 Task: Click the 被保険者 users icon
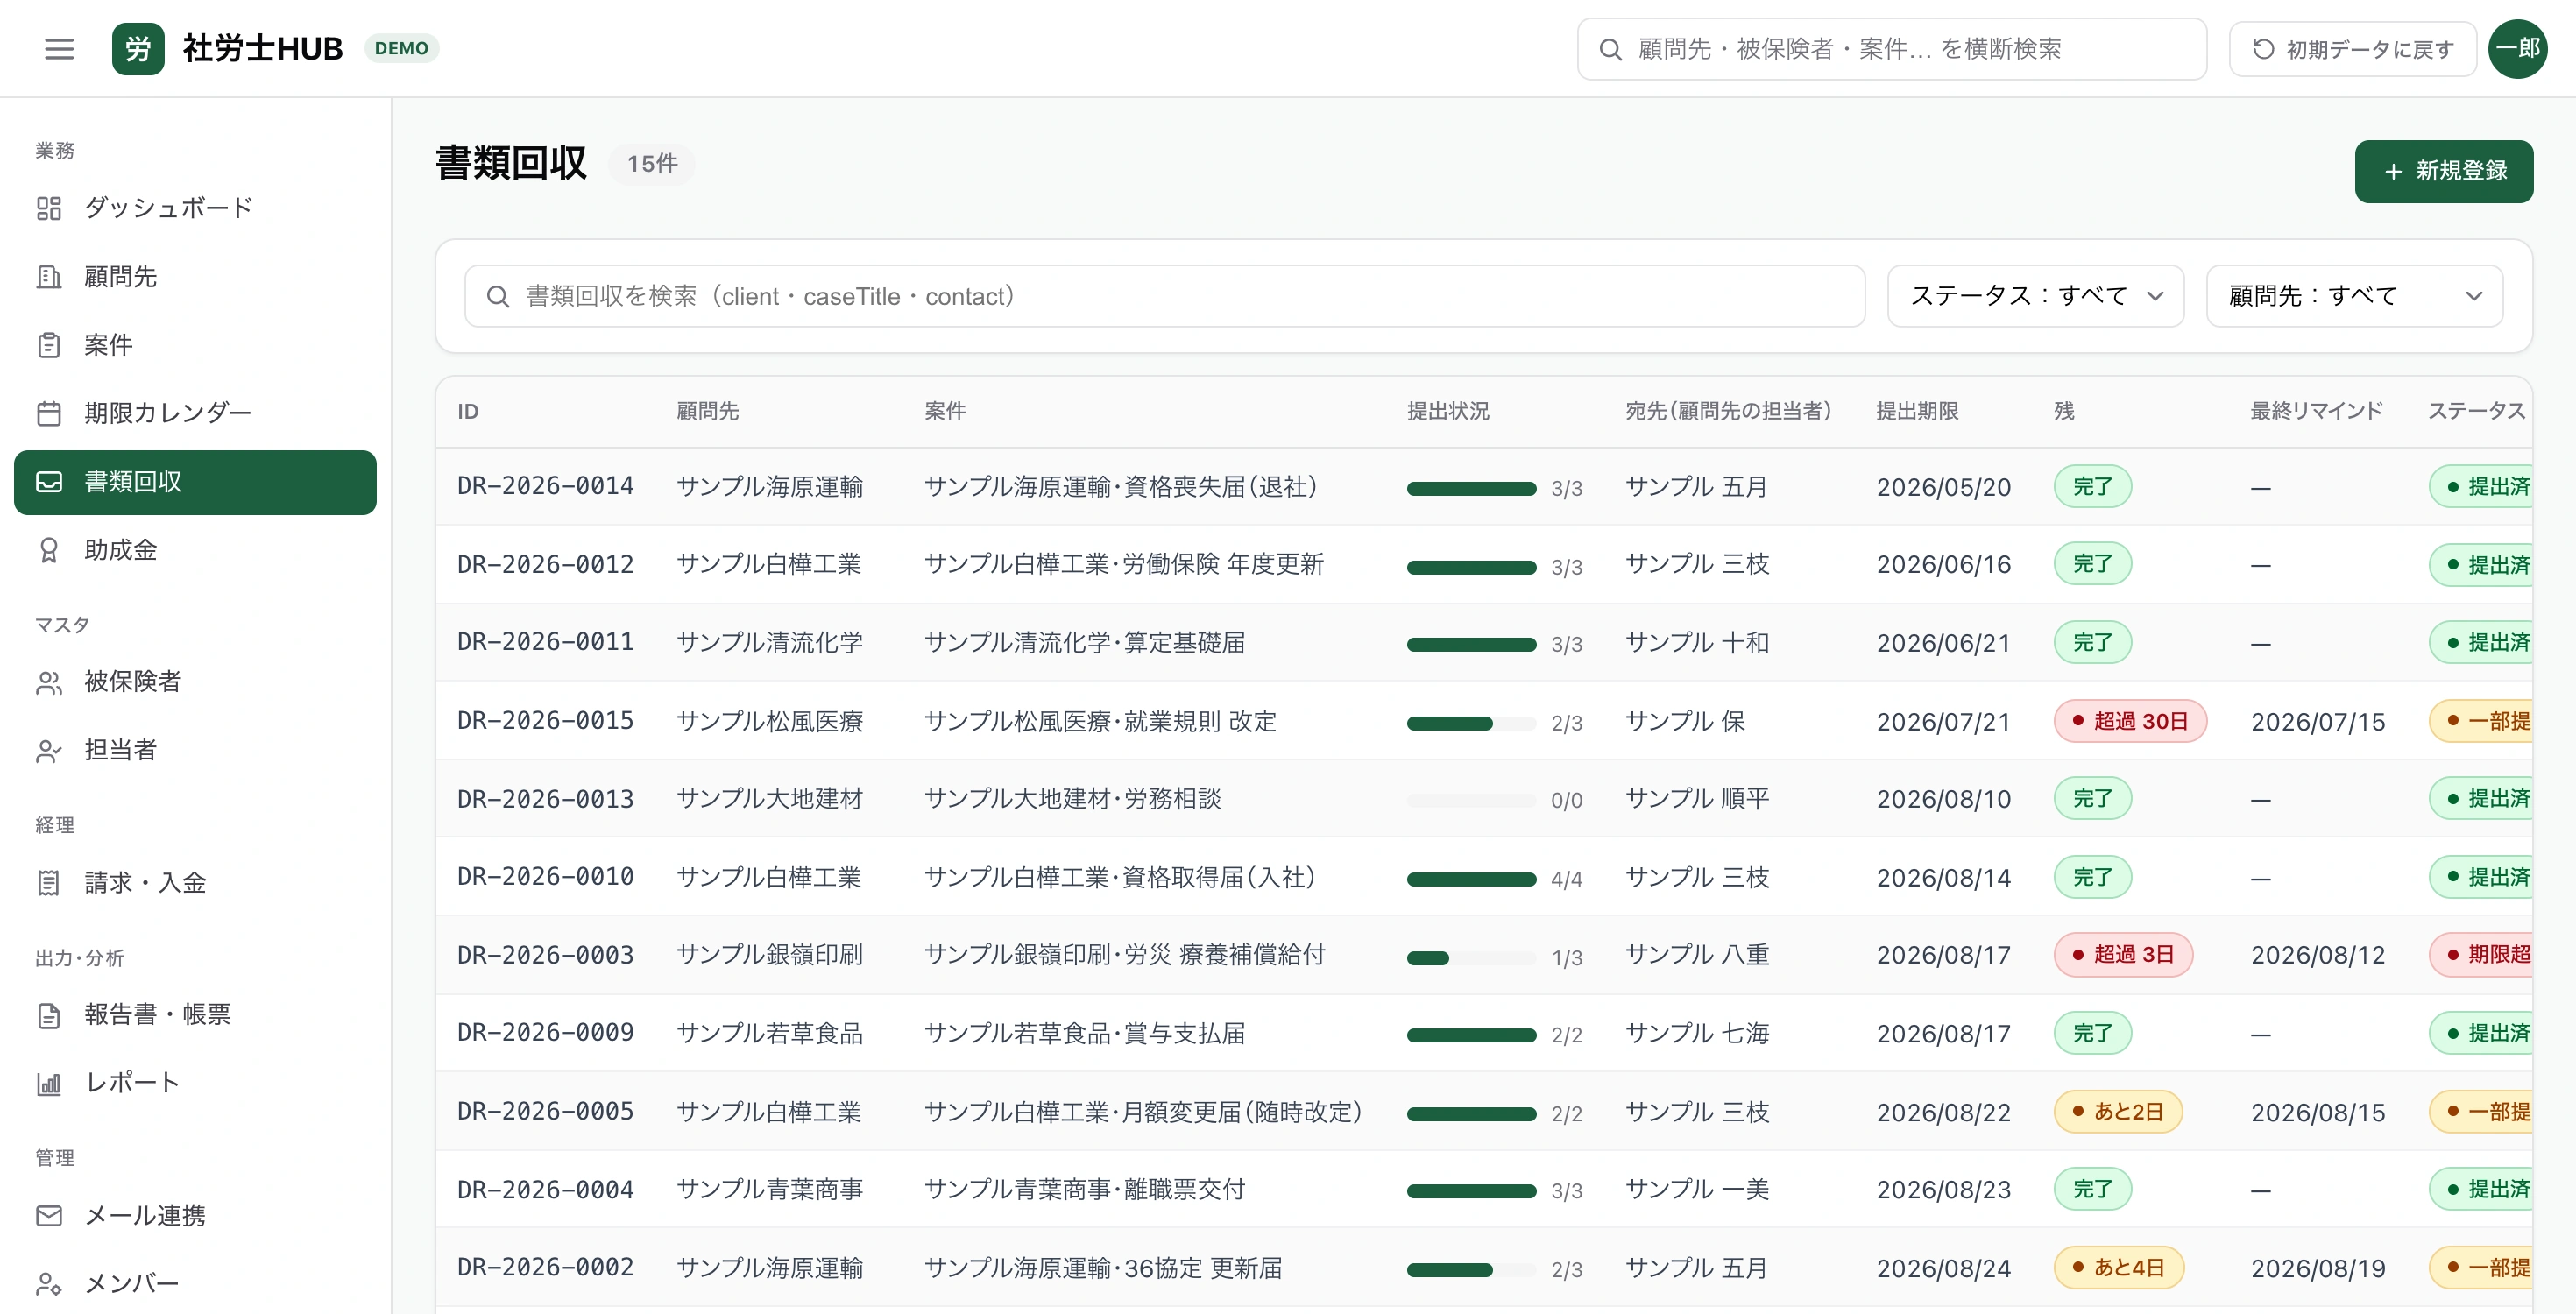coord(49,682)
